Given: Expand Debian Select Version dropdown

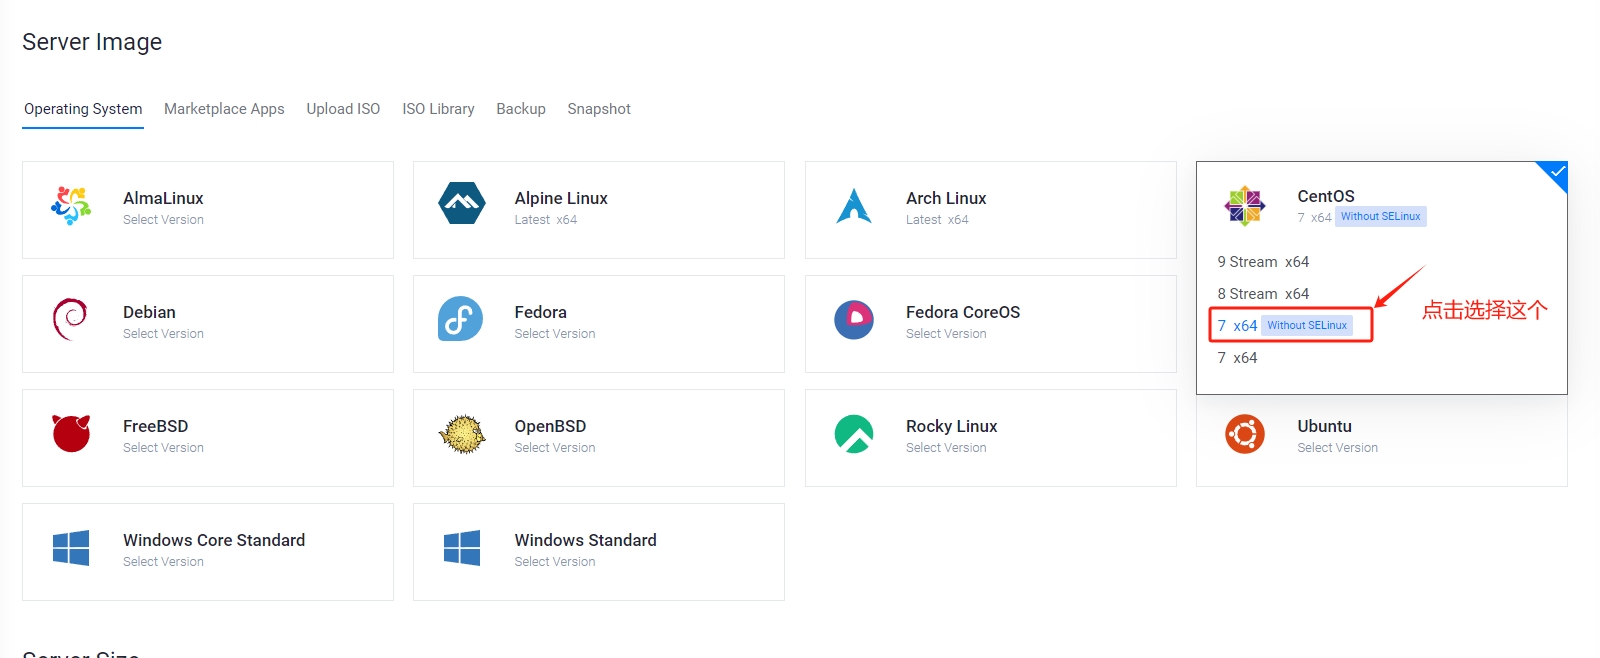Looking at the screenshot, I should (163, 334).
